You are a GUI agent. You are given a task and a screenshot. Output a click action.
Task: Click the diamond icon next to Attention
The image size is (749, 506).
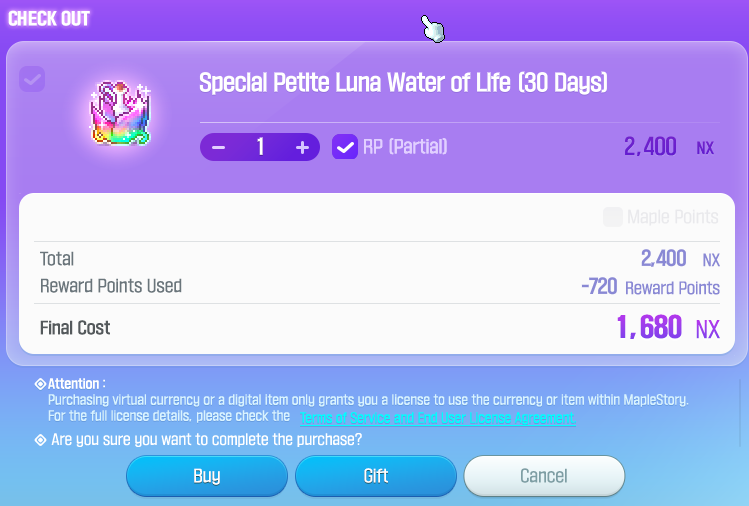41,384
